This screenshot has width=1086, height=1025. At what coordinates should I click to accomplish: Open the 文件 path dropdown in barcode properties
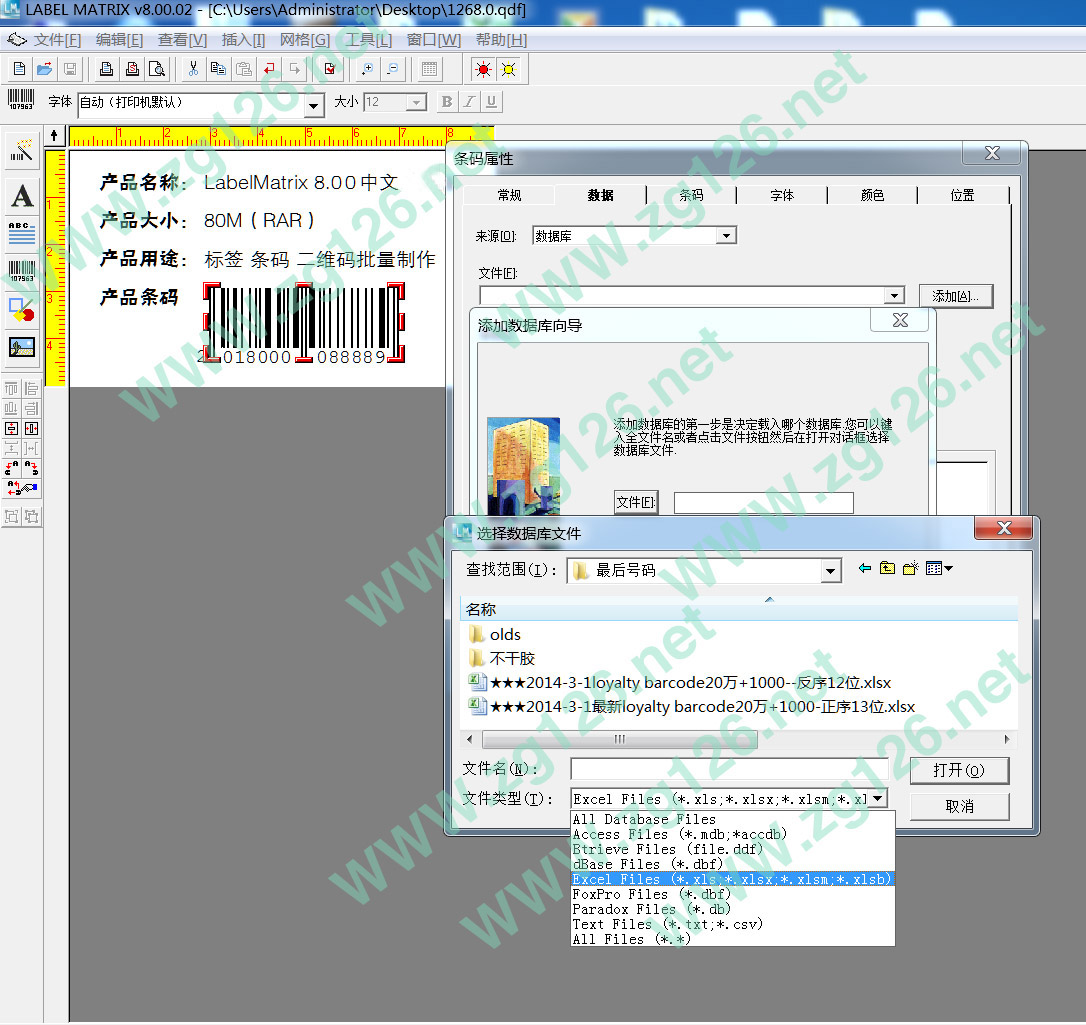click(894, 296)
